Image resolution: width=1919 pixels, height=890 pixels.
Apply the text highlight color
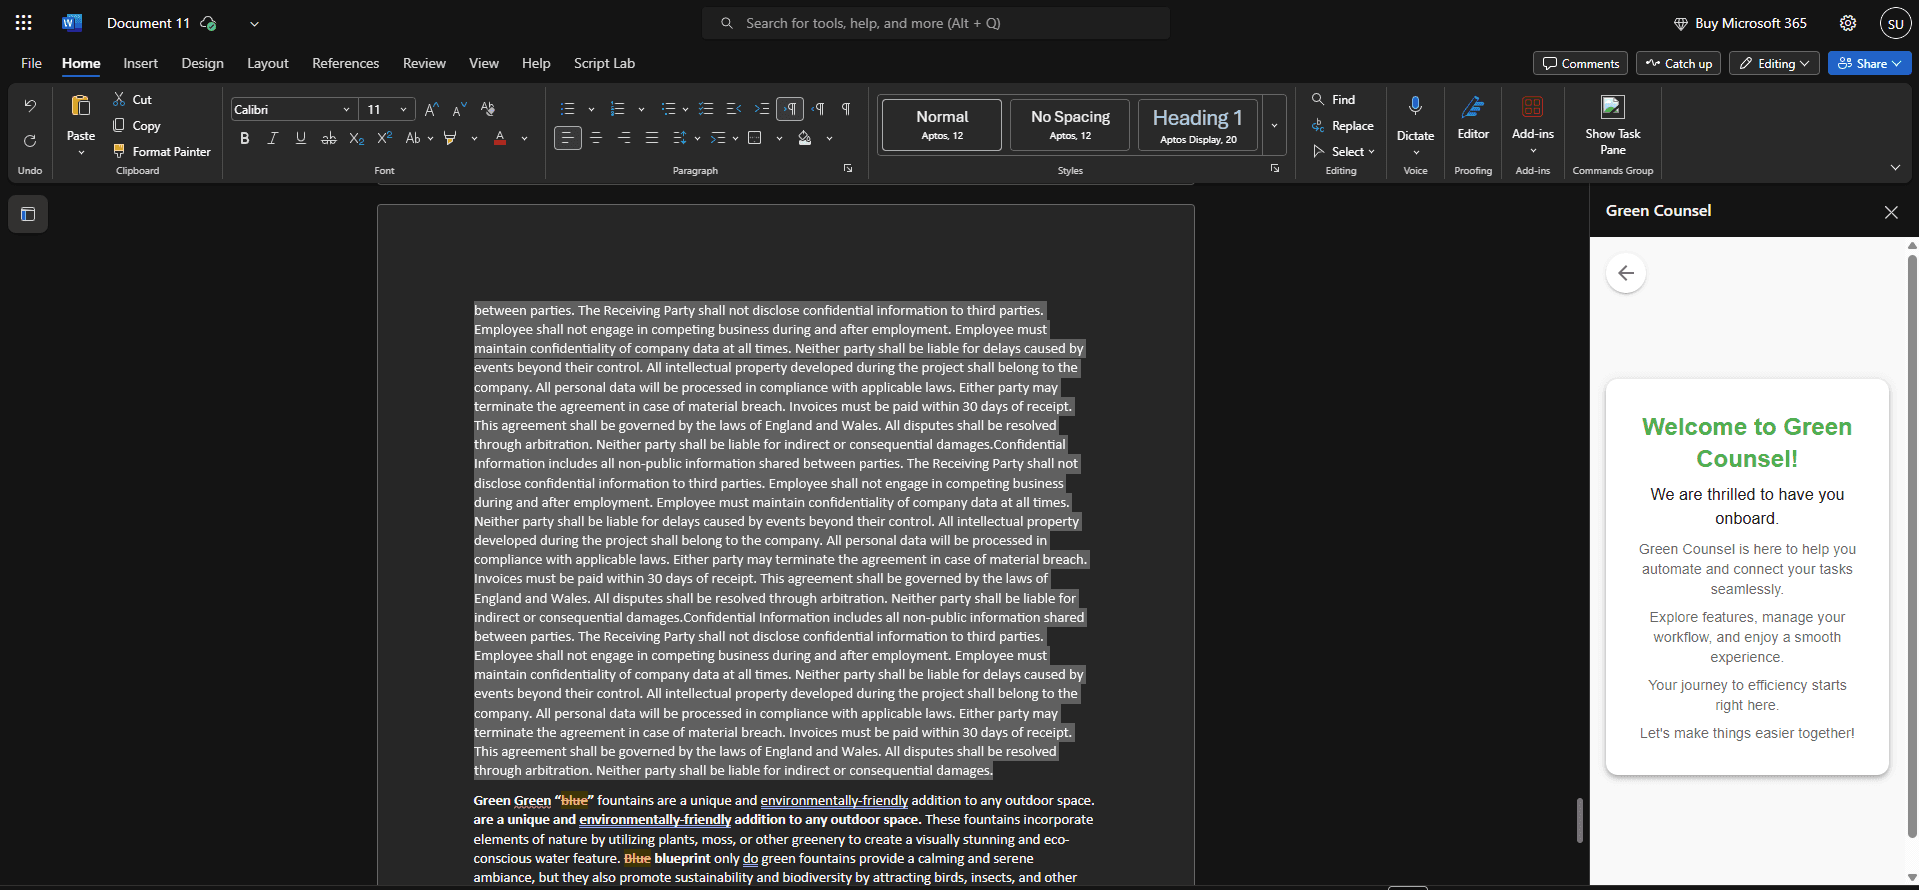click(x=450, y=138)
